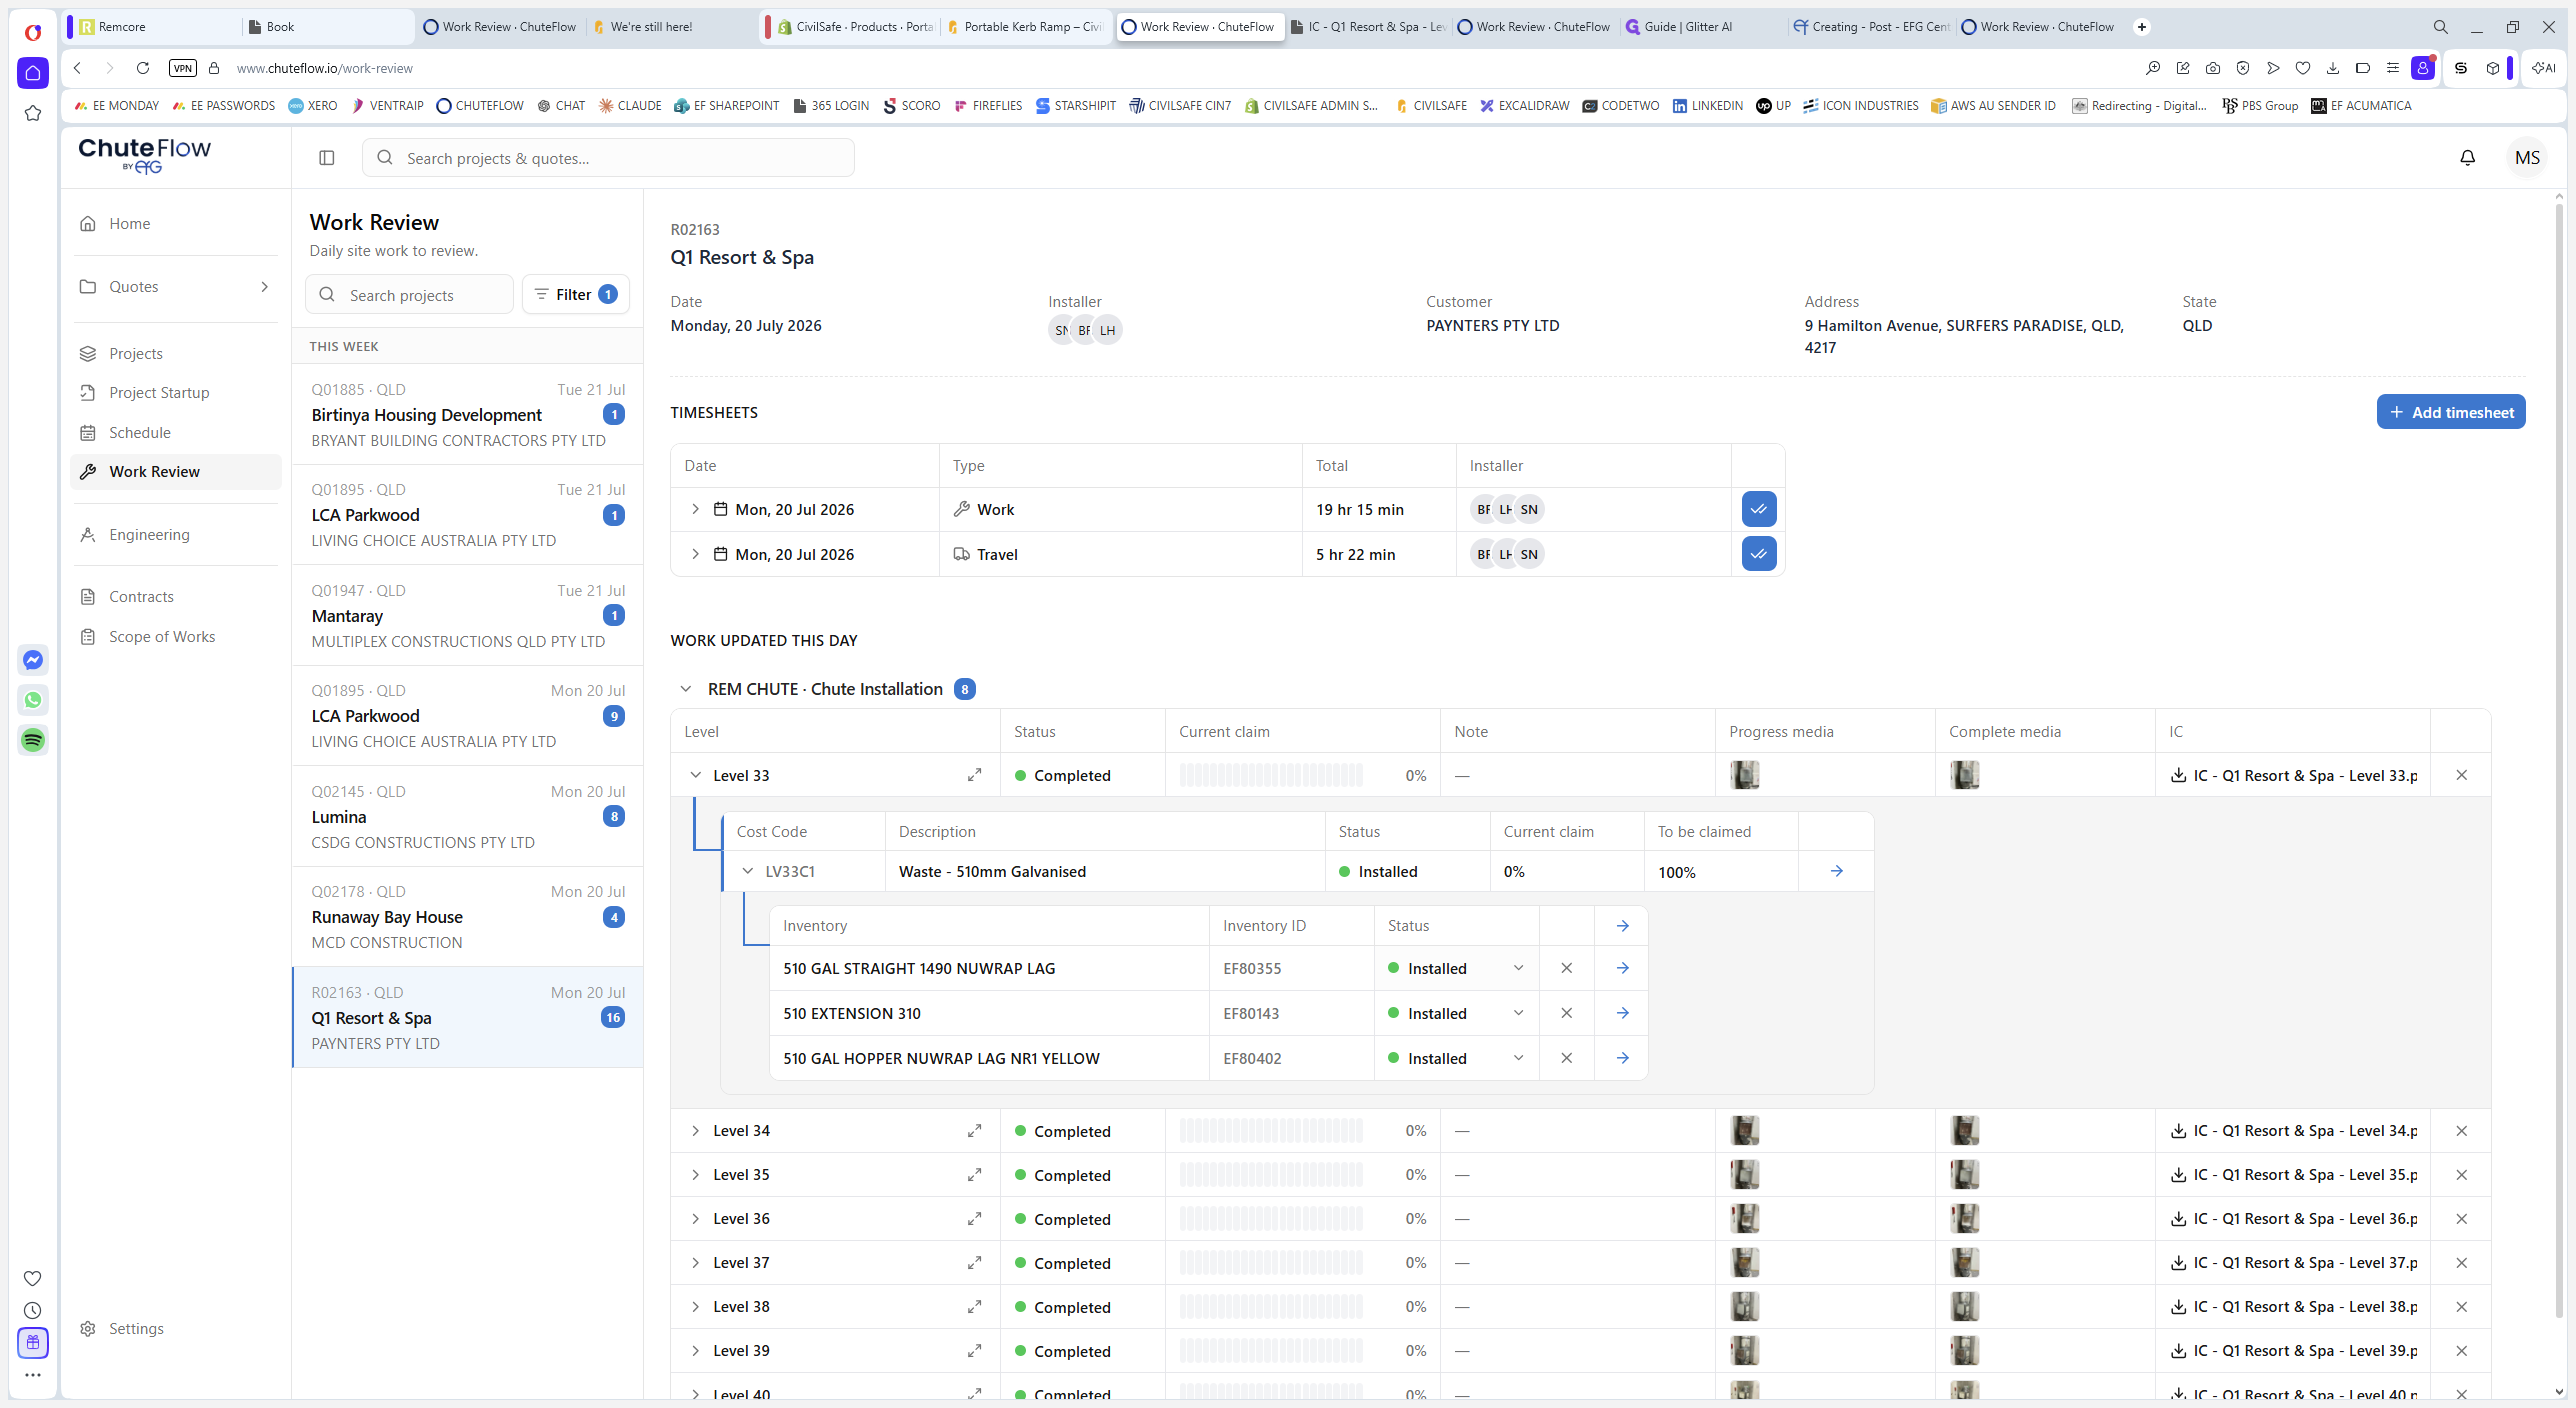Focus Search projects & quotes field
The image size is (2576, 1408).
tap(608, 158)
